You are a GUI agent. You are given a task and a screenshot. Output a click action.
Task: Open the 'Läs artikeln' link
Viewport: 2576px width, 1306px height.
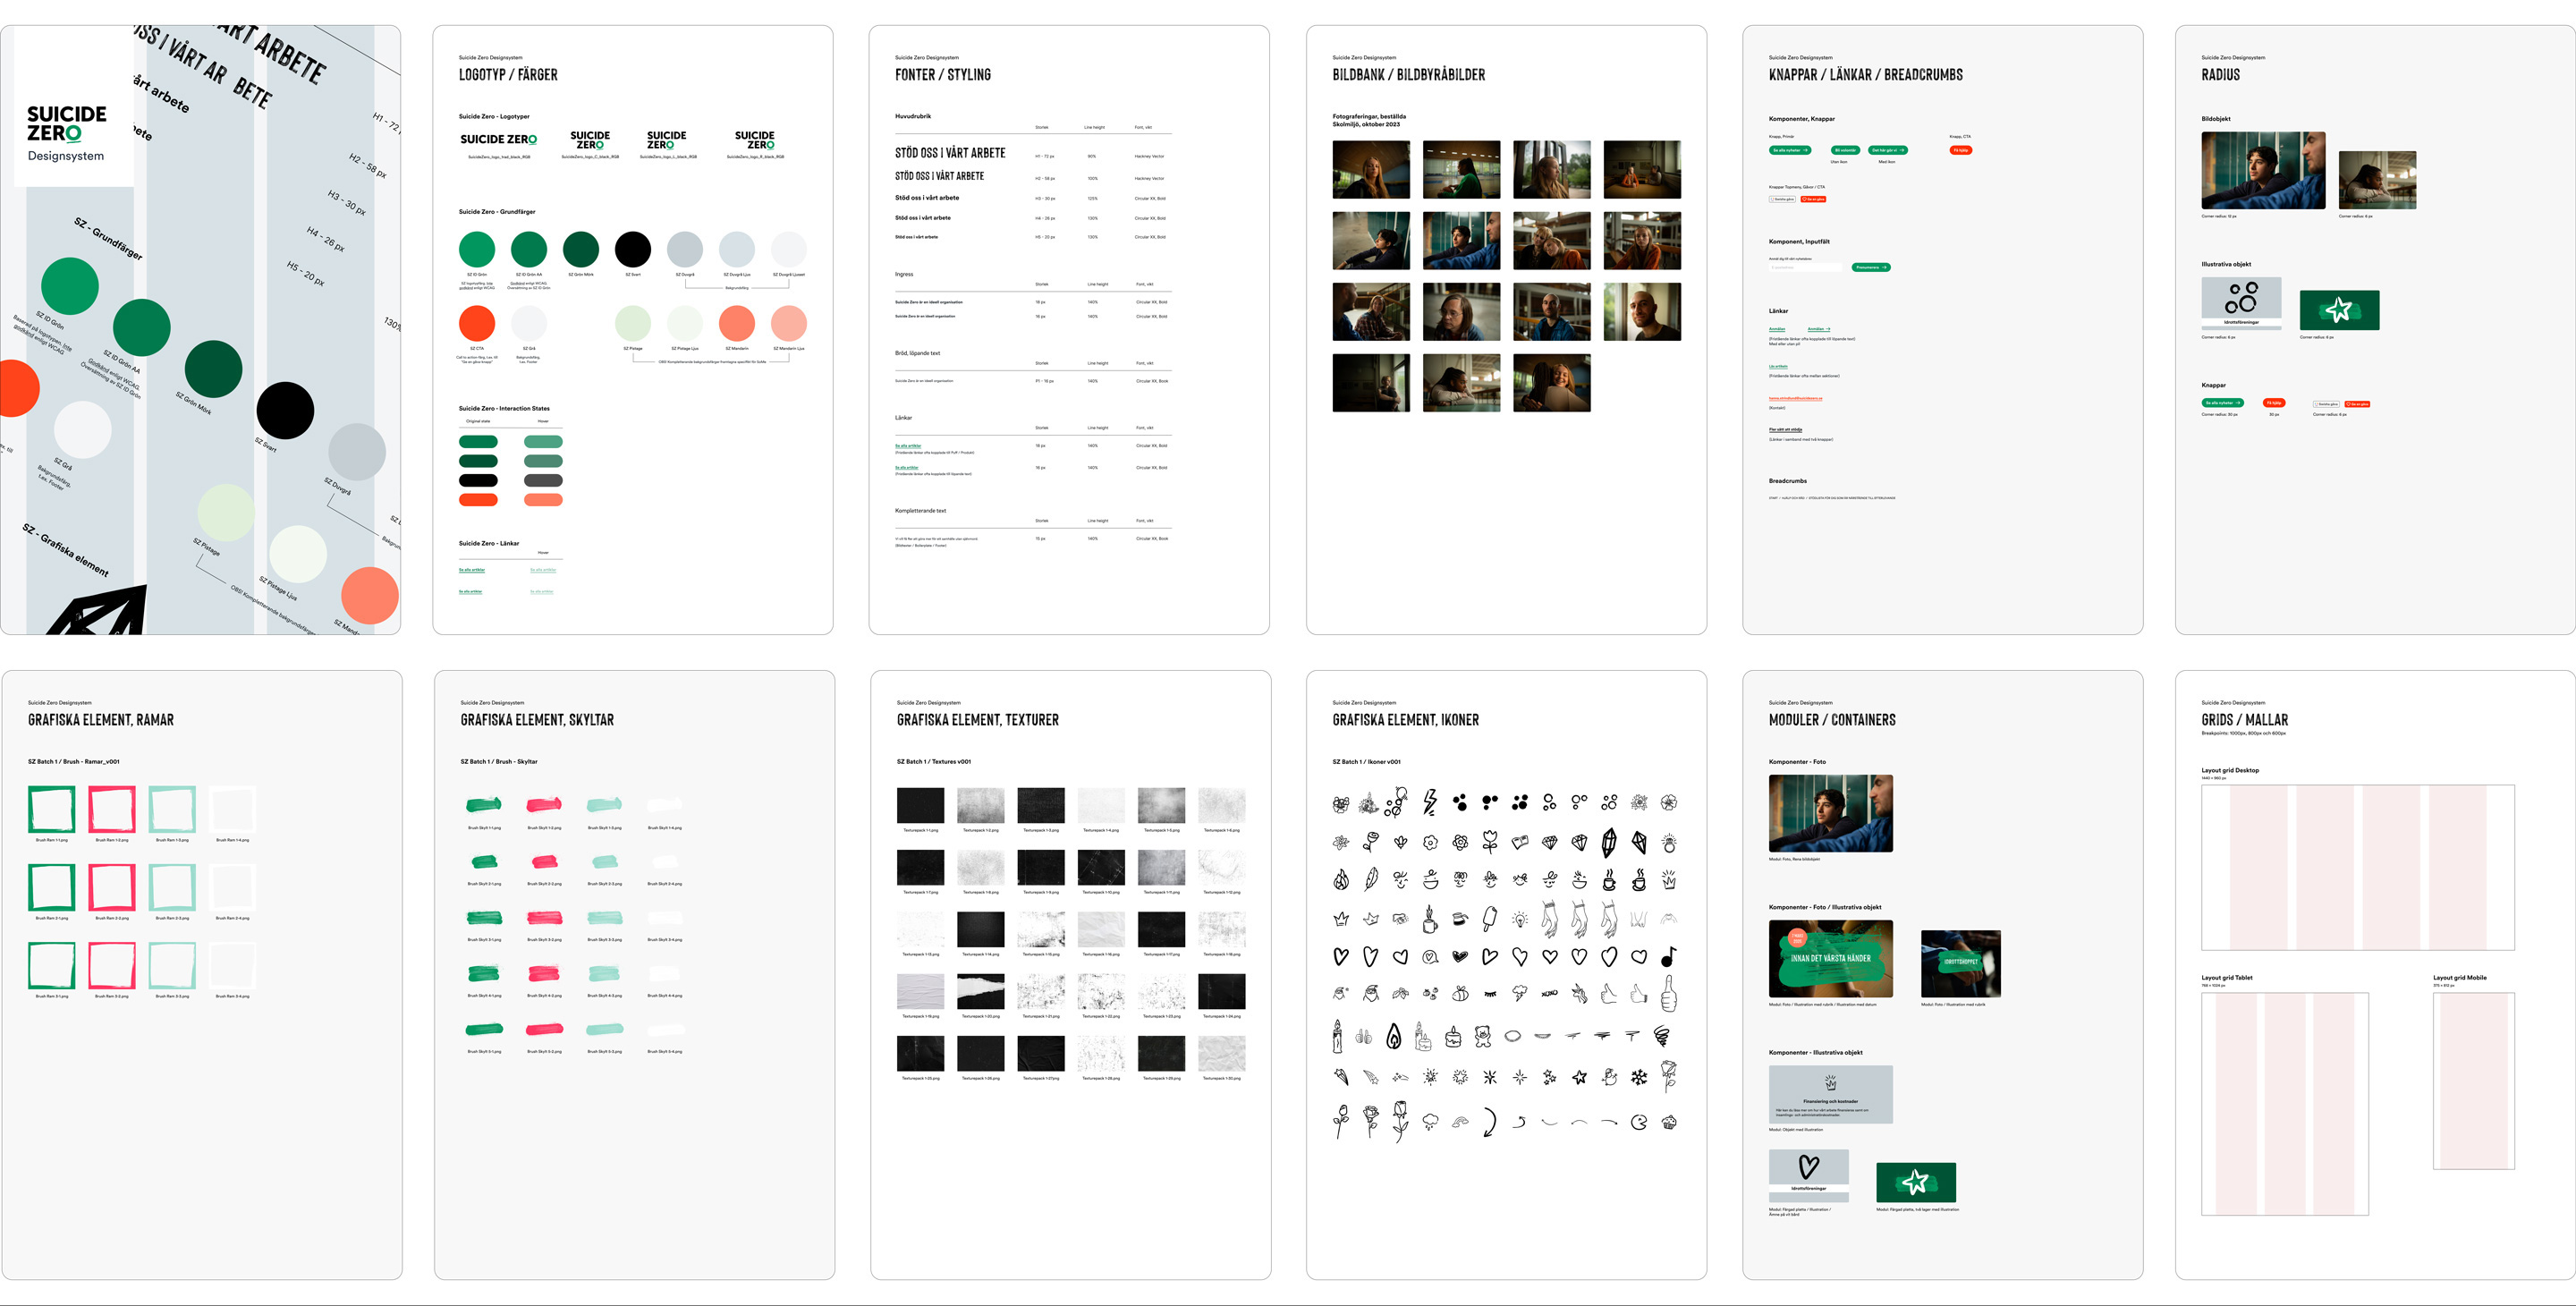pos(1778,366)
